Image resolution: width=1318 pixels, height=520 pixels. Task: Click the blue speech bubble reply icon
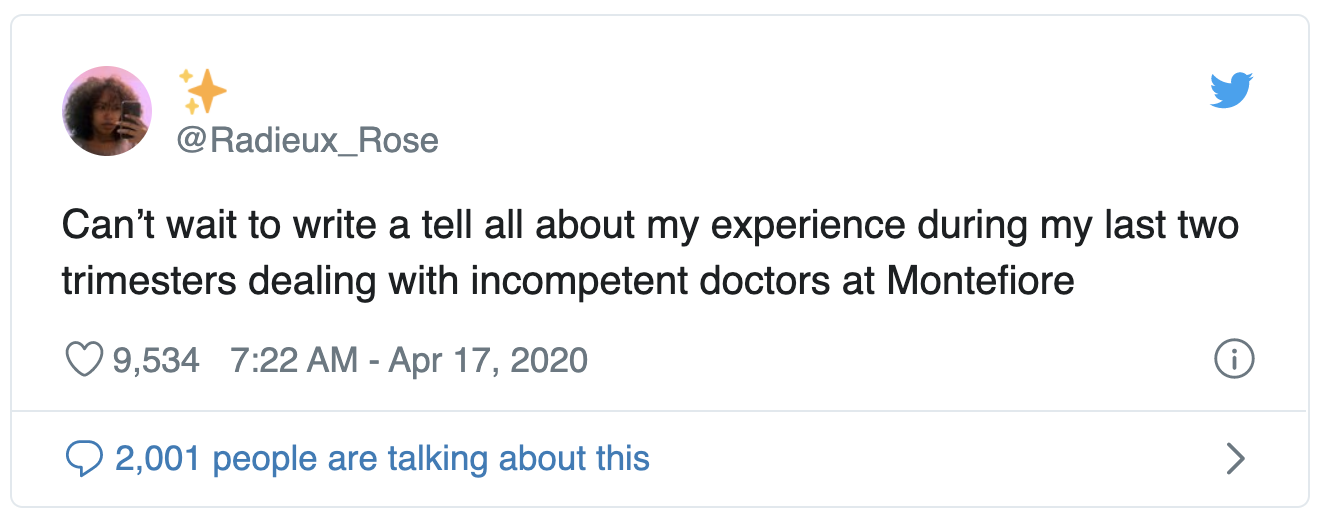click(x=84, y=459)
